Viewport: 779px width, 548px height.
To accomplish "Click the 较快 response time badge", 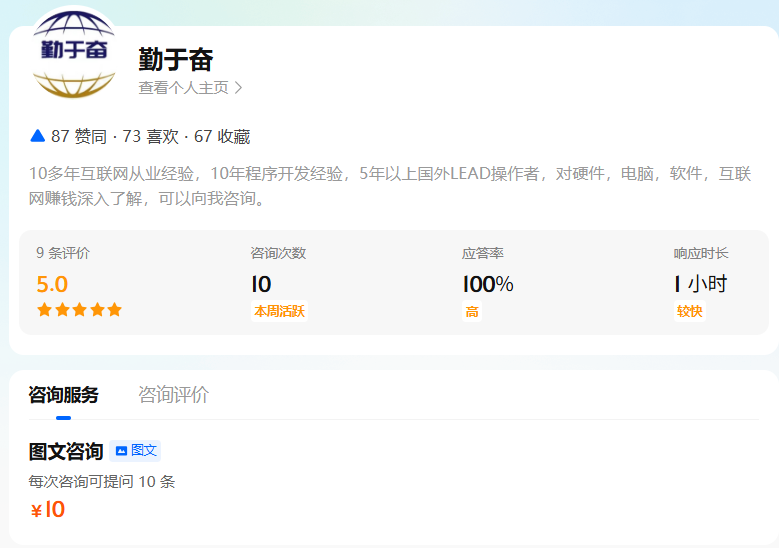I will [x=689, y=311].
